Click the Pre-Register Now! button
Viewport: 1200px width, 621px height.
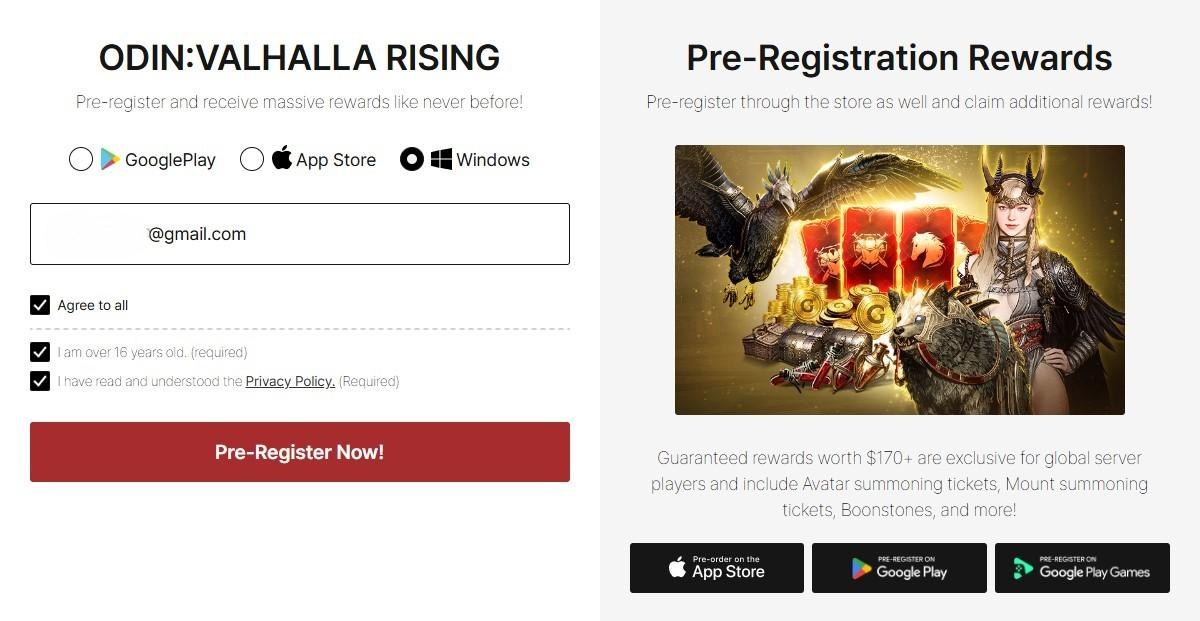tap(300, 452)
